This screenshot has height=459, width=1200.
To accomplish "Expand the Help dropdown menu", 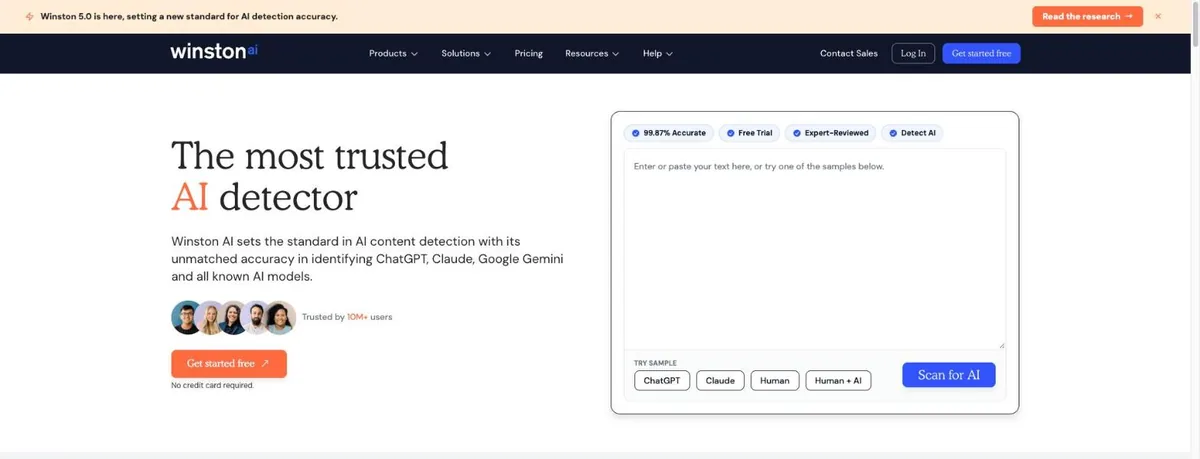I will [x=658, y=53].
